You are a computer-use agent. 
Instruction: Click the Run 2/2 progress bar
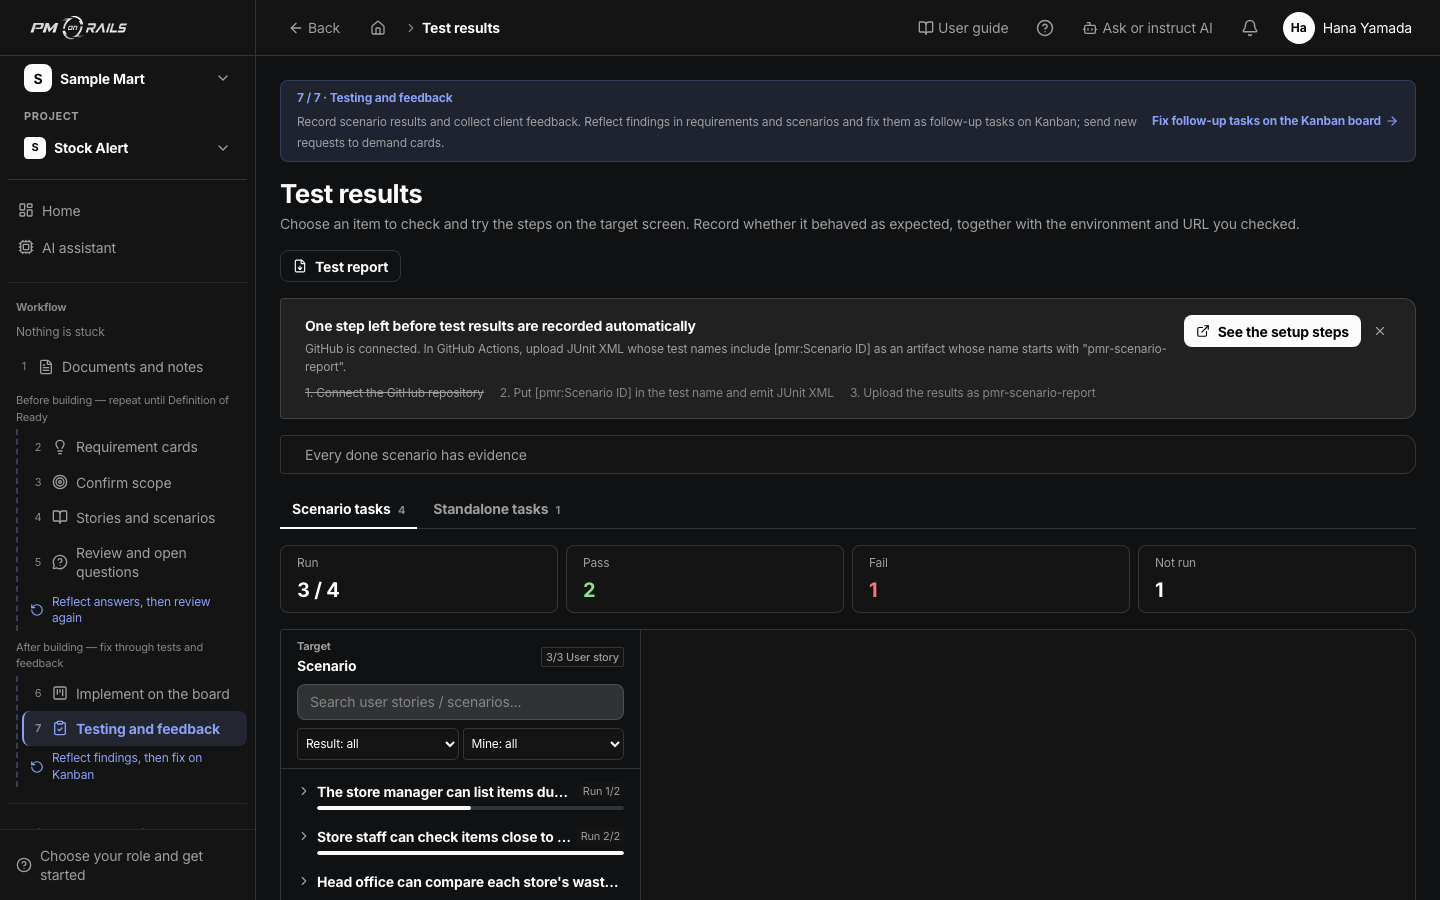[470, 853]
